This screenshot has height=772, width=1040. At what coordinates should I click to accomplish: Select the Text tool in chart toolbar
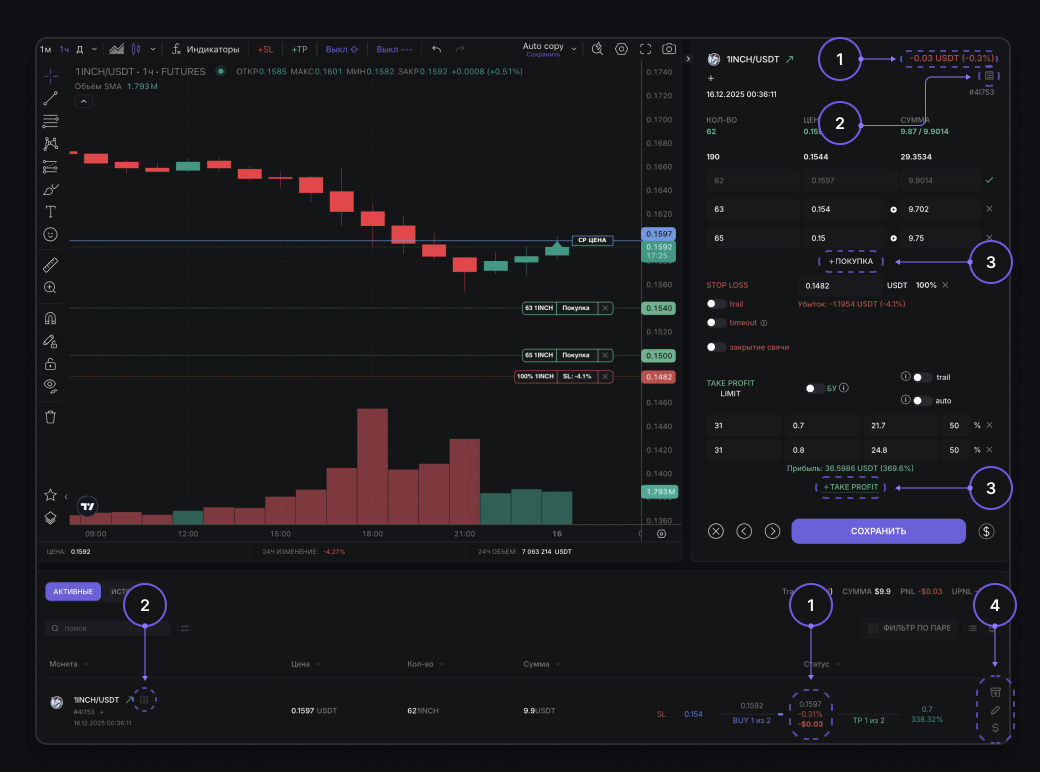pyautogui.click(x=51, y=211)
